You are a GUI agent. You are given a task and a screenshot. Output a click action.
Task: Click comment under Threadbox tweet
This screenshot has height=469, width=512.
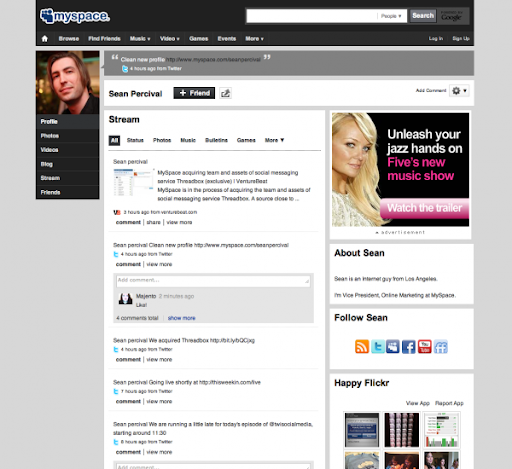(128, 360)
